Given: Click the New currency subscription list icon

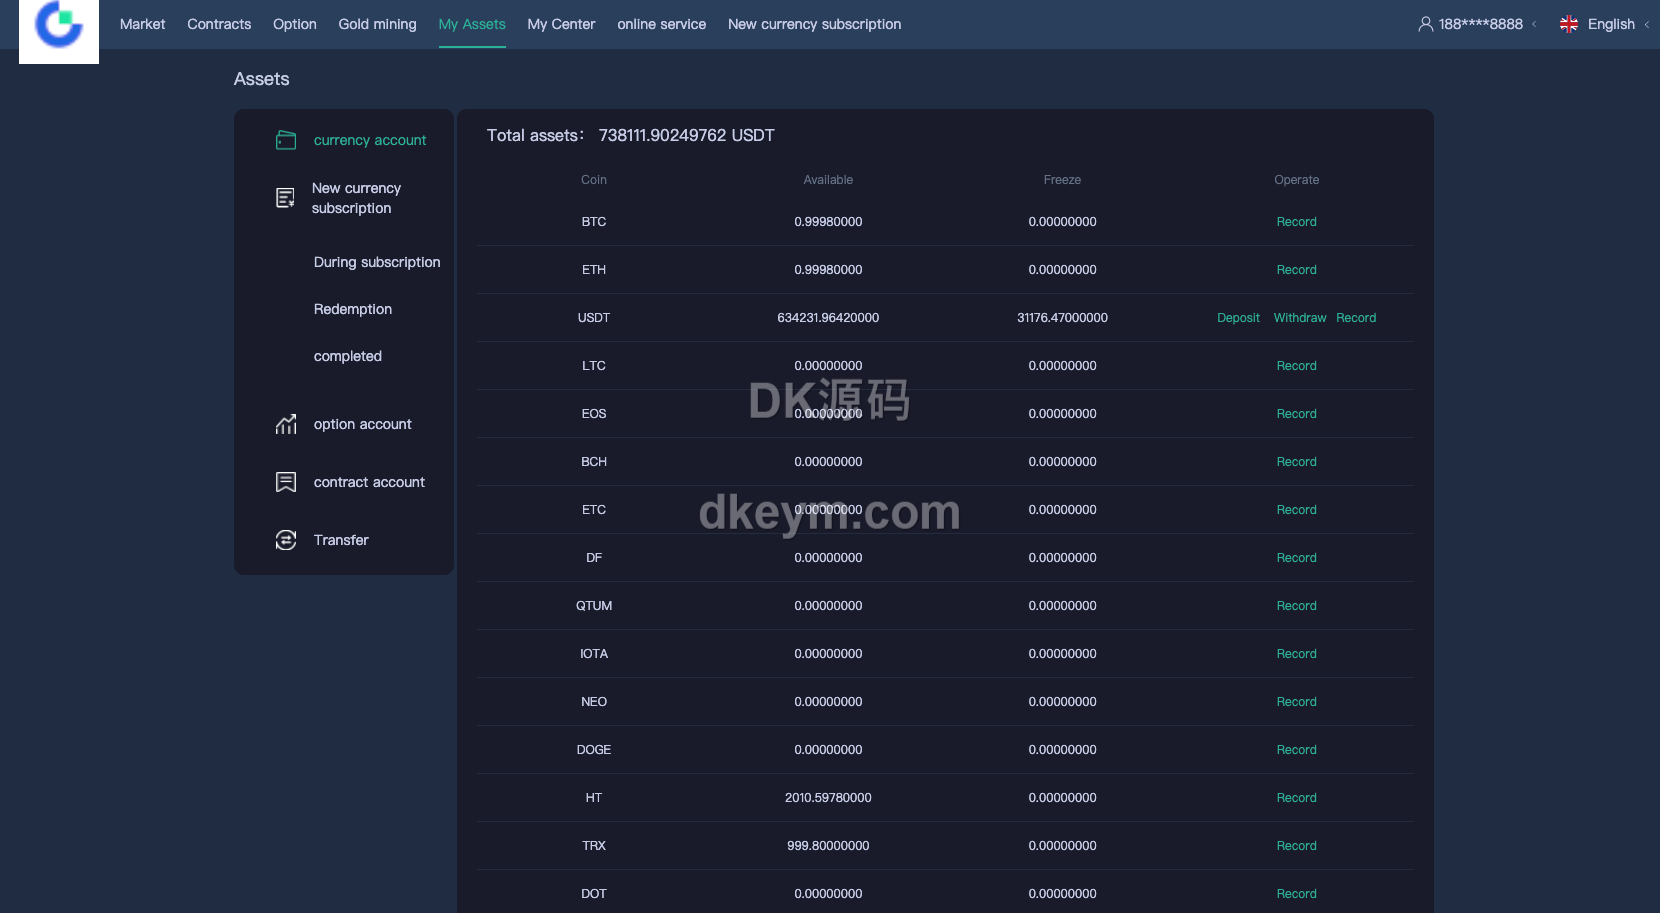Looking at the screenshot, I should [286, 198].
